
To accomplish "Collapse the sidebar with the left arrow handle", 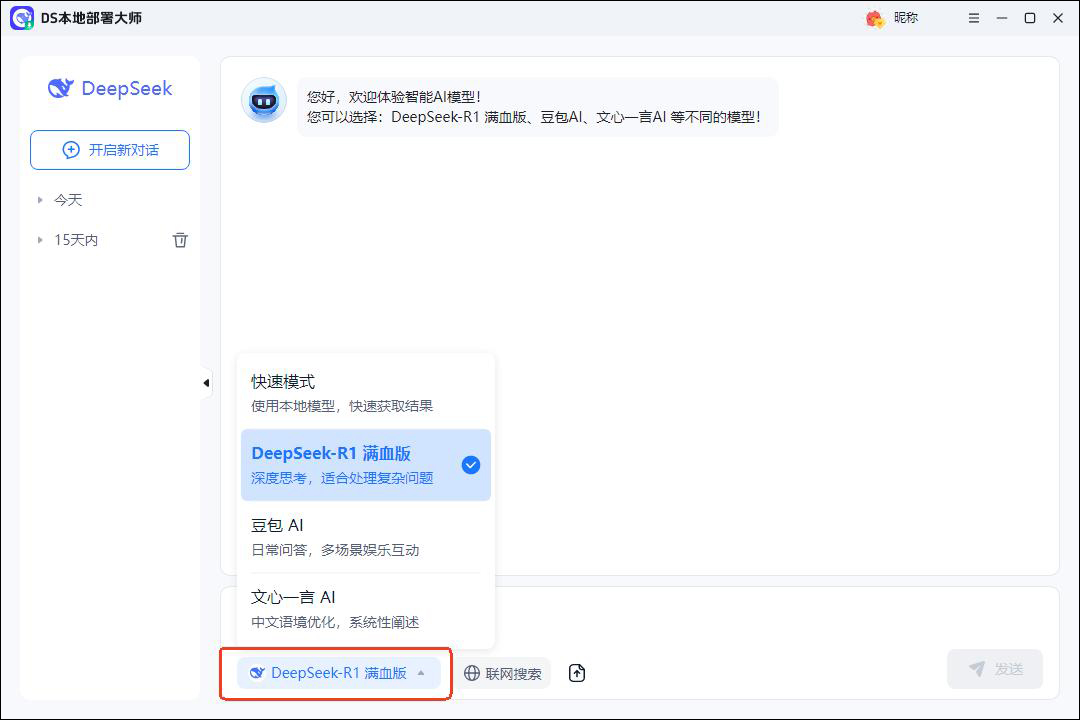I will [206, 383].
